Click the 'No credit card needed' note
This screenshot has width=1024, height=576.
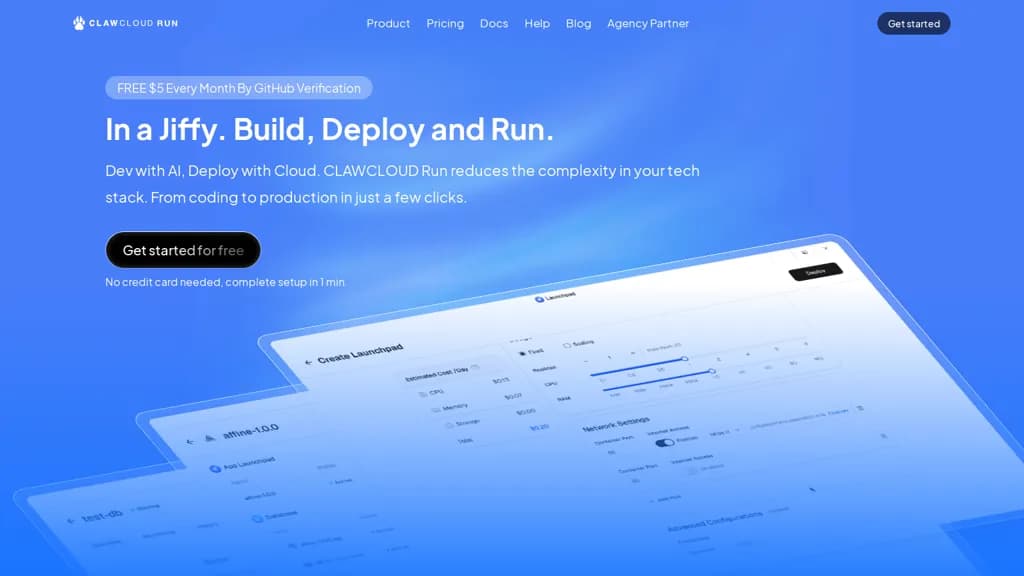click(225, 282)
